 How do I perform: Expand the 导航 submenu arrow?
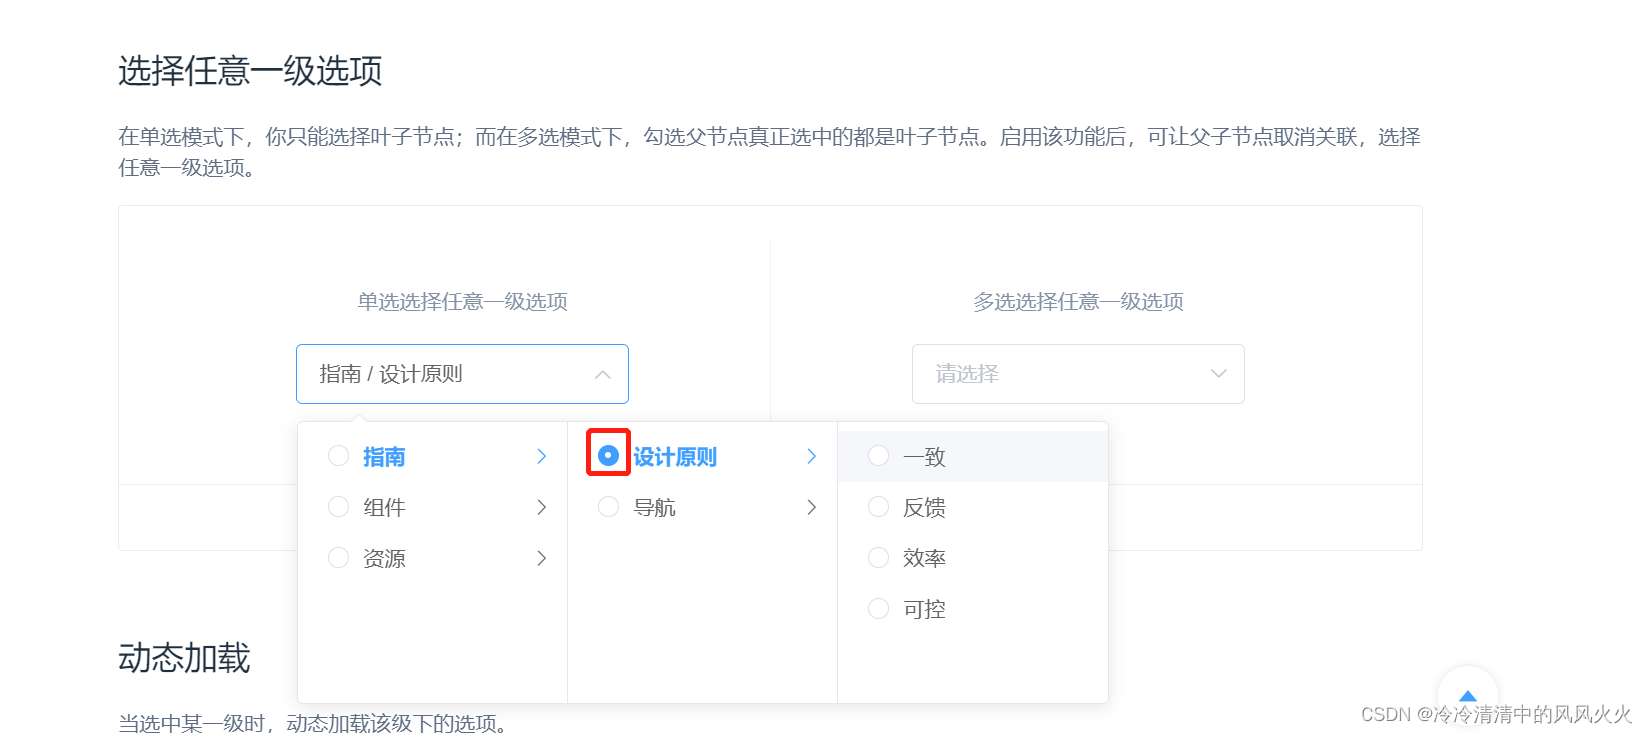point(812,507)
